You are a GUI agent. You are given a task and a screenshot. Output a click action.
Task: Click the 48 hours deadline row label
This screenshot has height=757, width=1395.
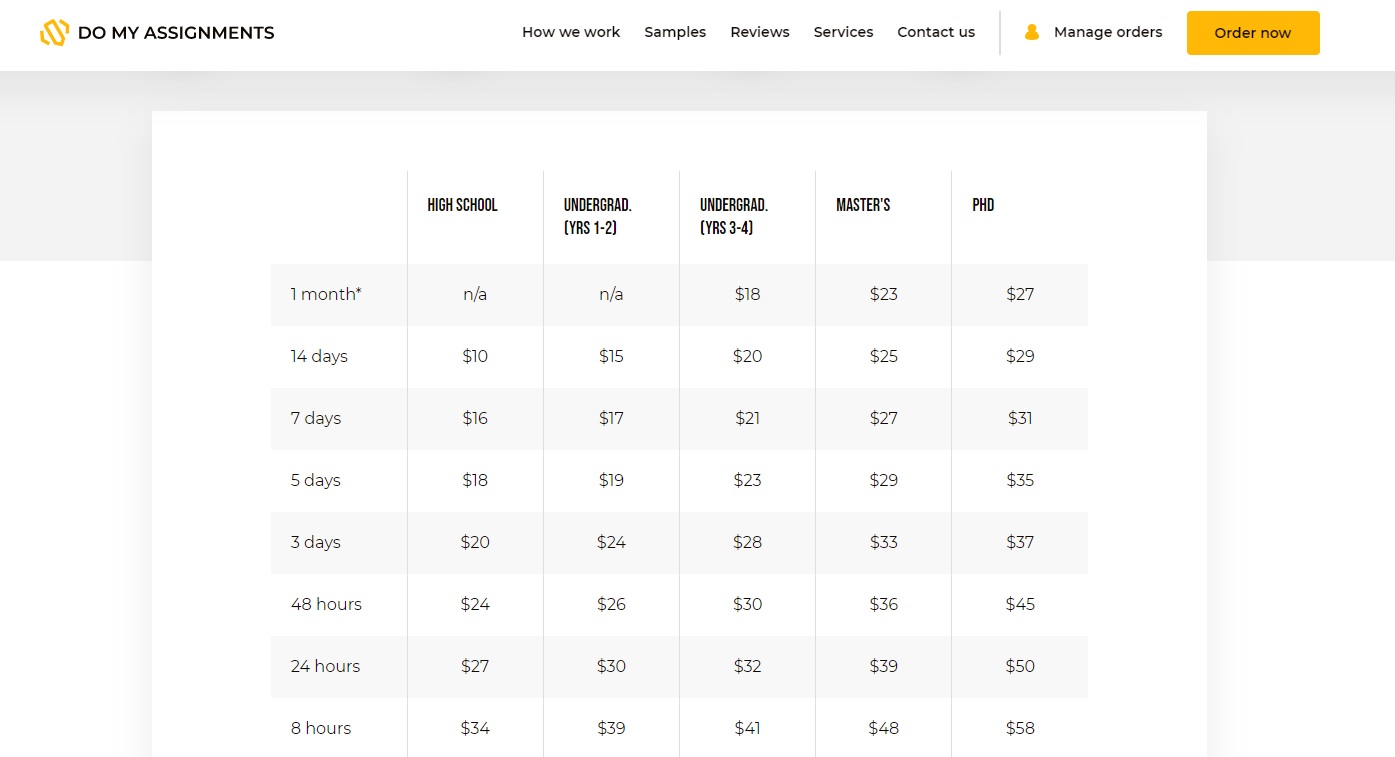(326, 604)
